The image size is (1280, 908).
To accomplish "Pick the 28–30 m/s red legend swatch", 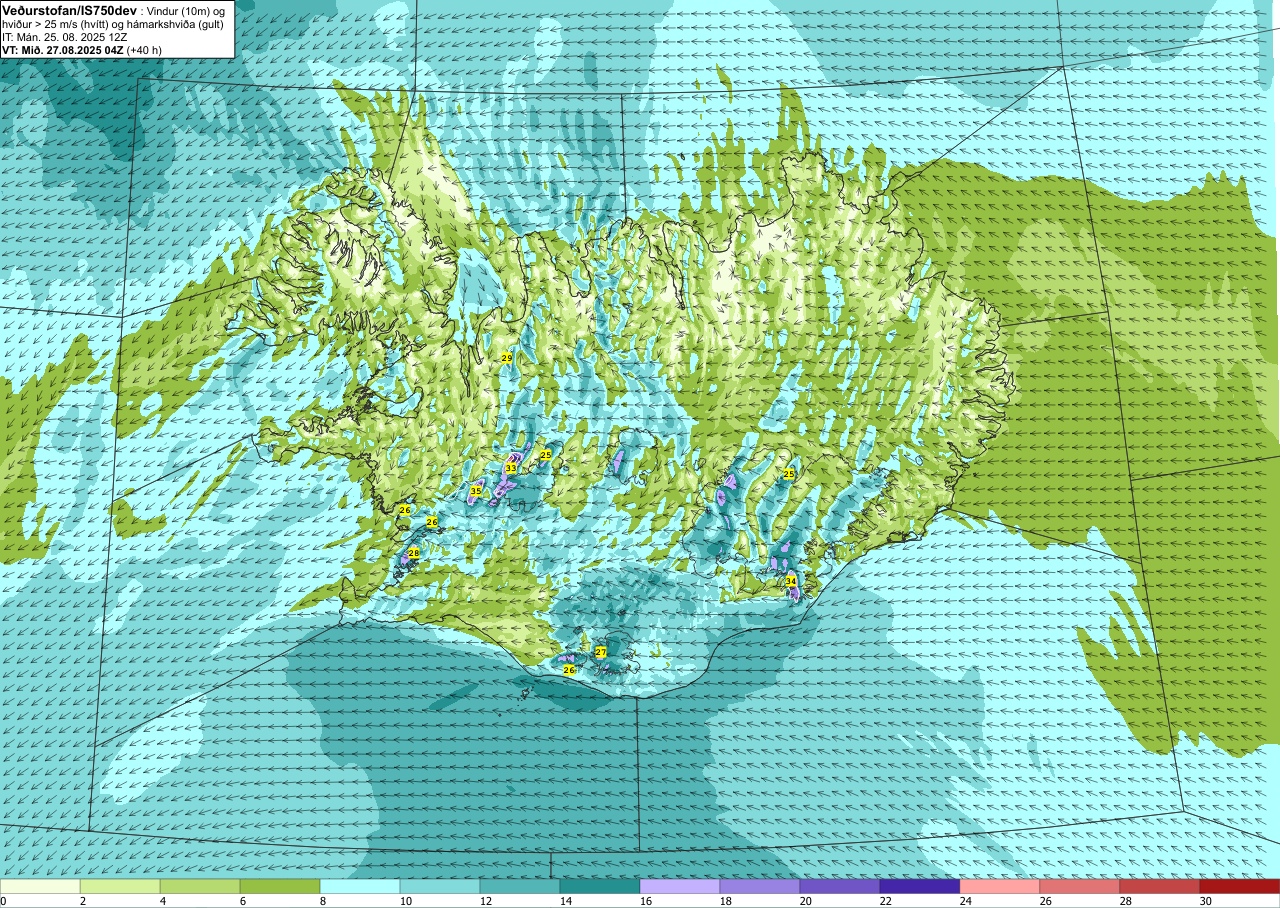I will 1160,886.
